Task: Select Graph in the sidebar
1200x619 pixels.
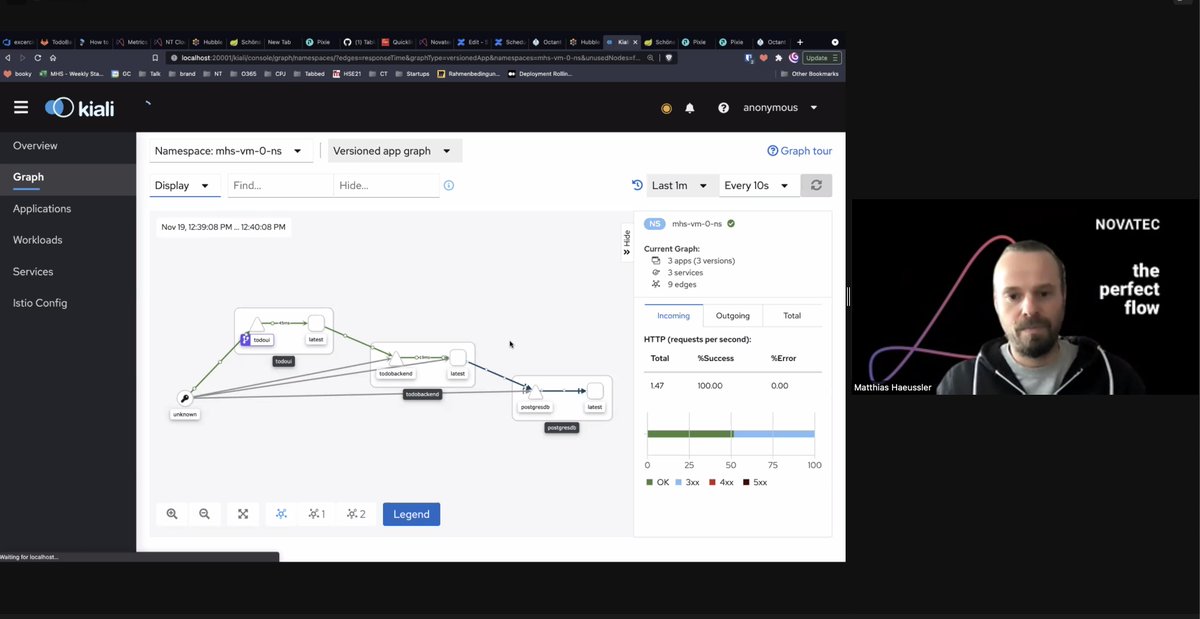Action: pos(28,177)
